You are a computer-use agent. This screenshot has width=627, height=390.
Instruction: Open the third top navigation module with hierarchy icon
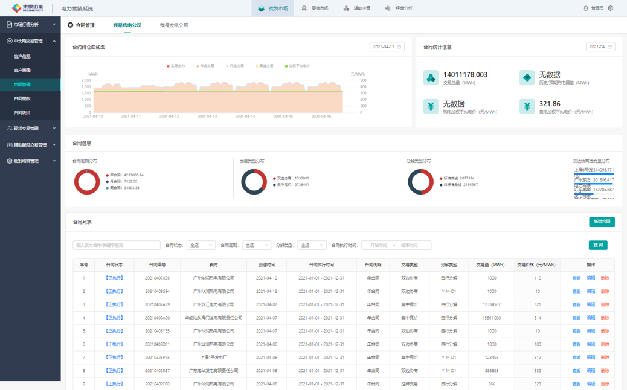pyautogui.click(x=357, y=8)
